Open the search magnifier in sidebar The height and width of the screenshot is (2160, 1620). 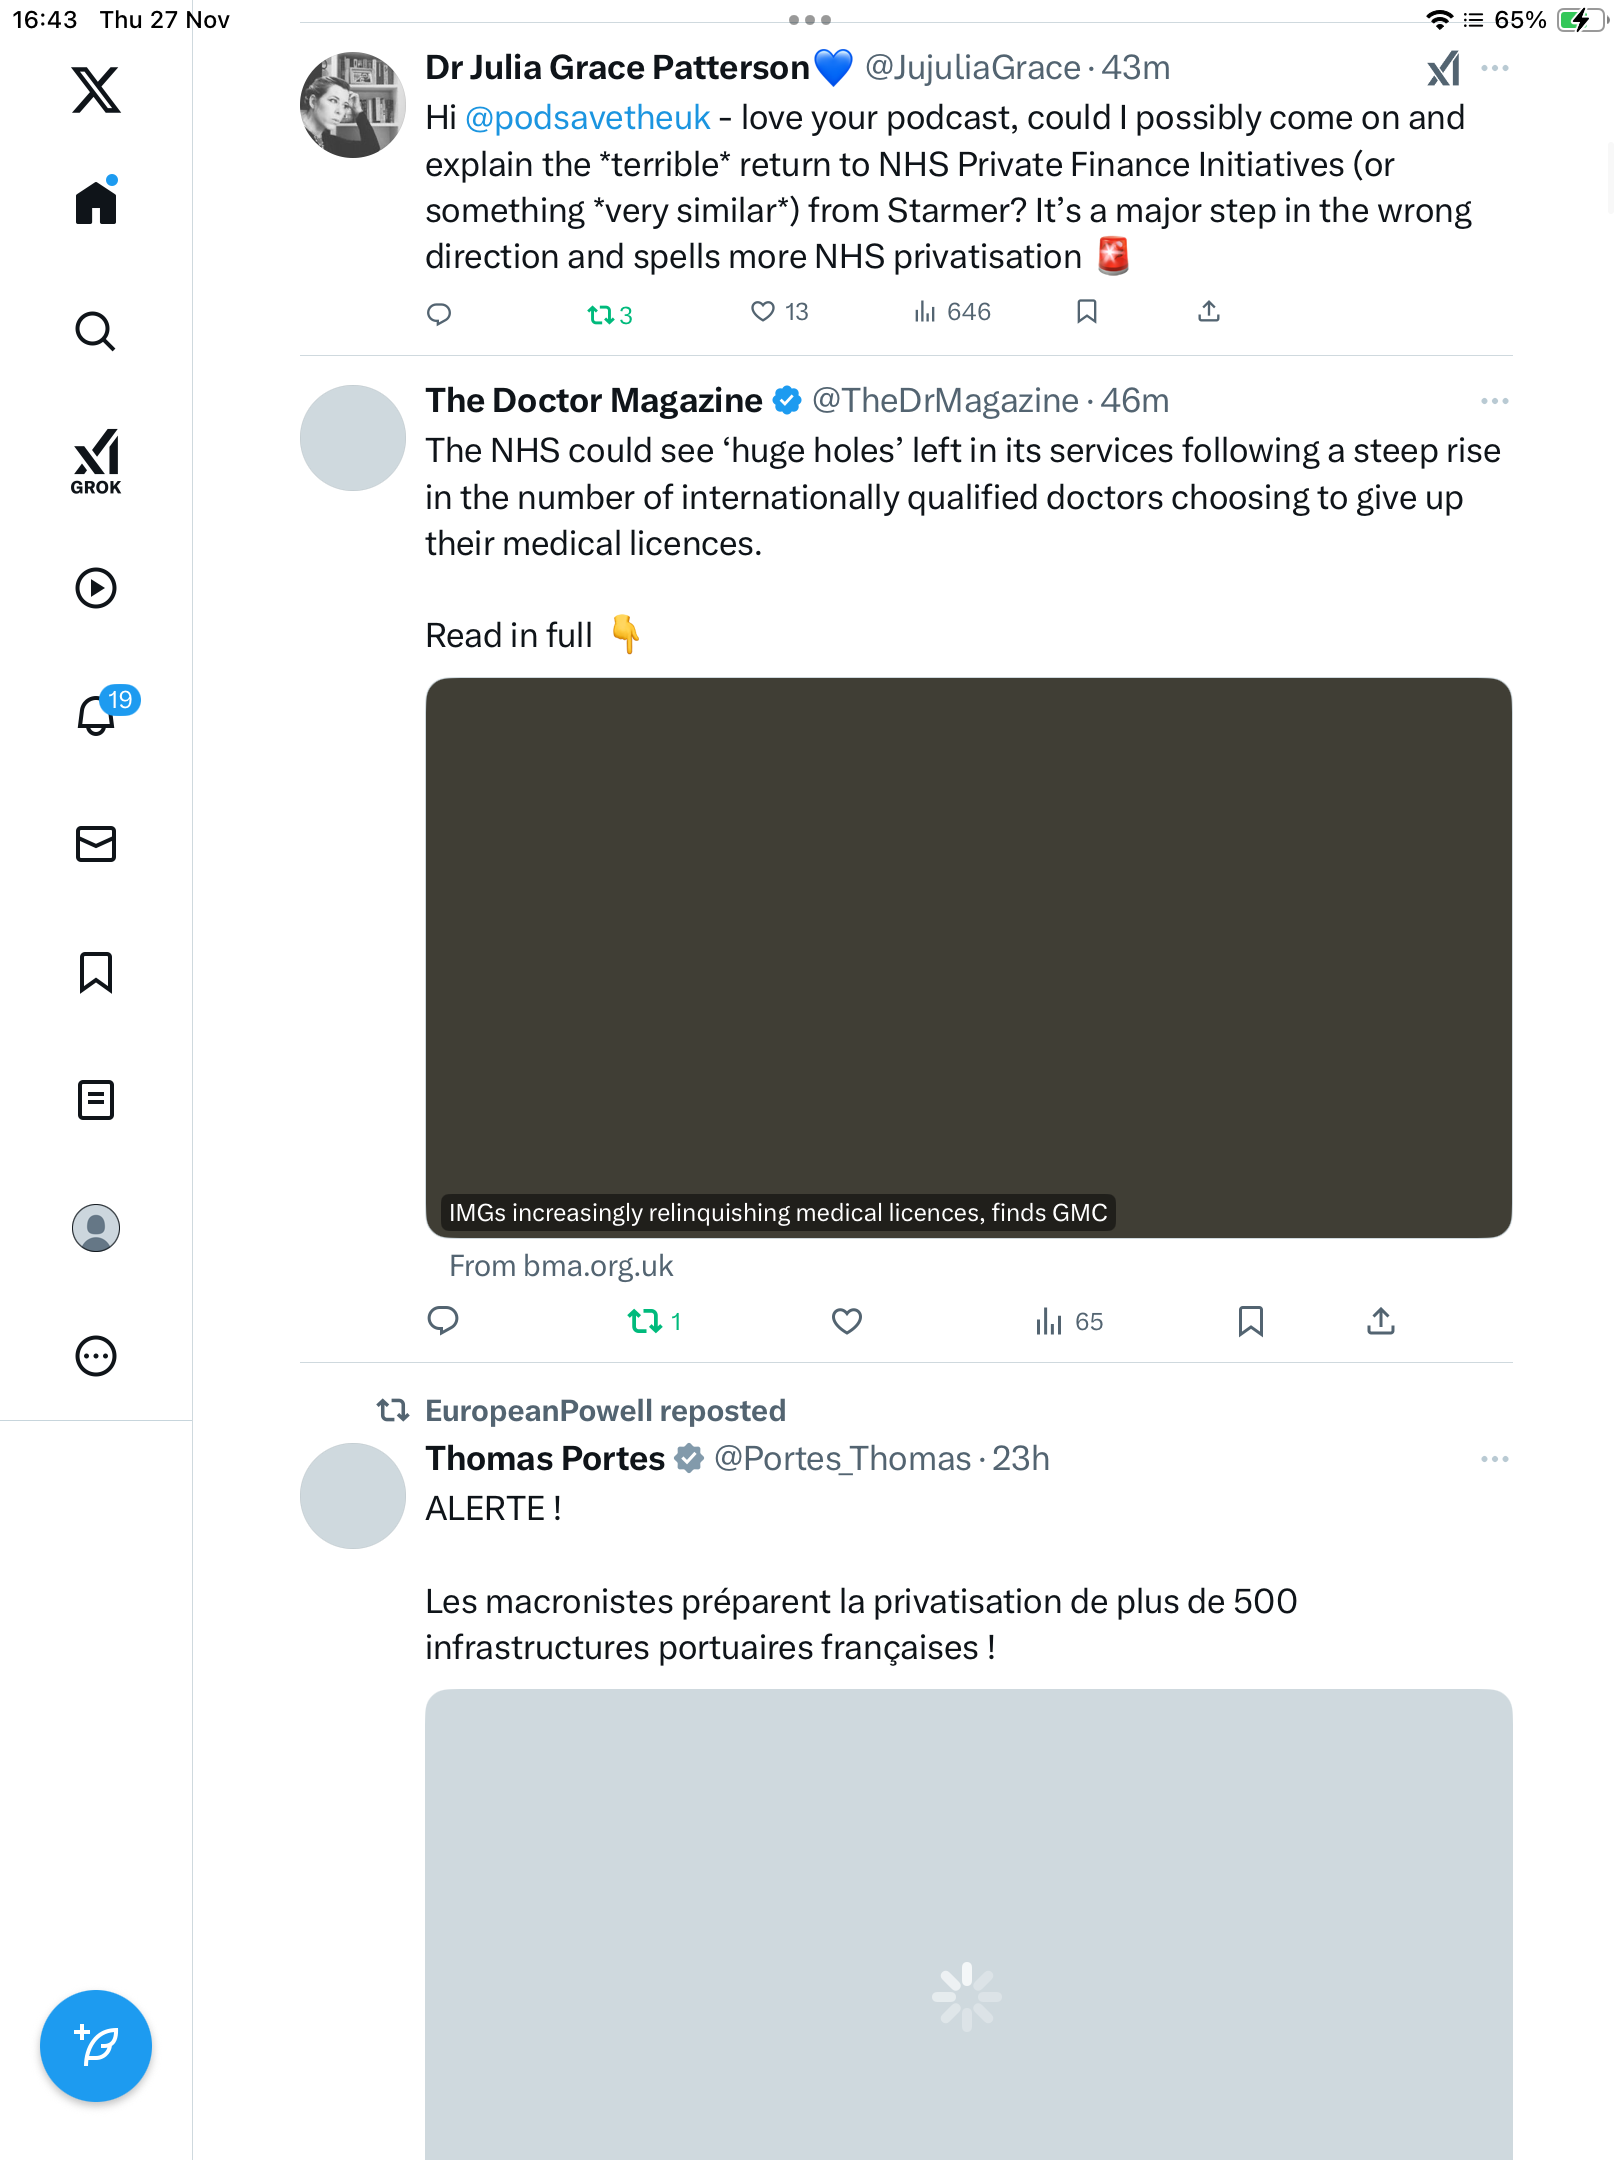pyautogui.click(x=96, y=331)
